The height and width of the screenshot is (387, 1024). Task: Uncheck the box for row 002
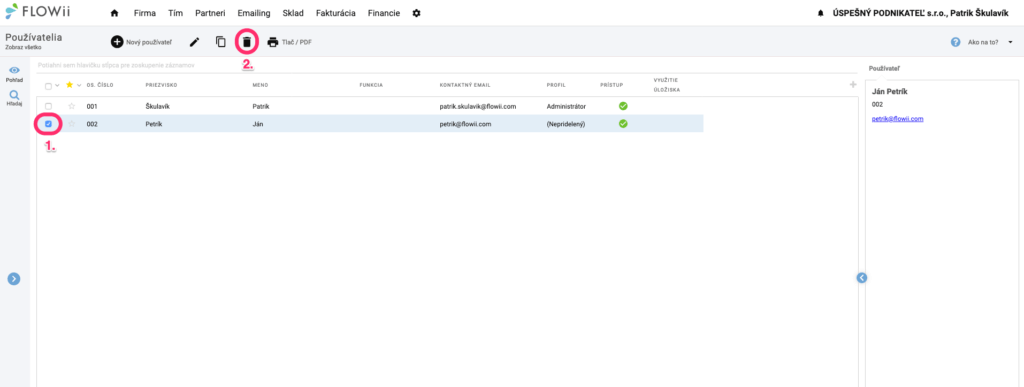tap(48, 124)
